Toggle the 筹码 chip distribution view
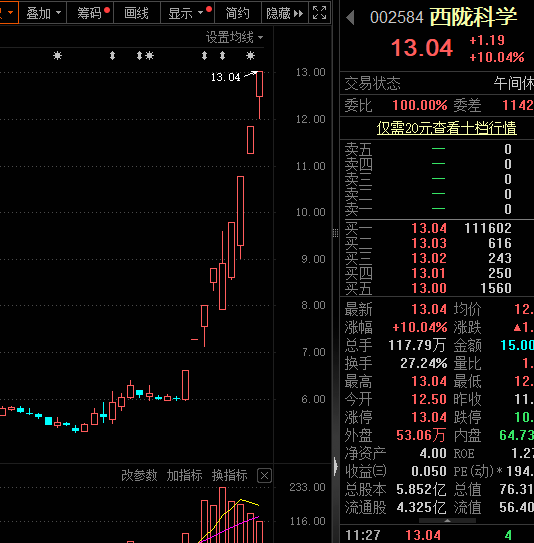 point(90,13)
